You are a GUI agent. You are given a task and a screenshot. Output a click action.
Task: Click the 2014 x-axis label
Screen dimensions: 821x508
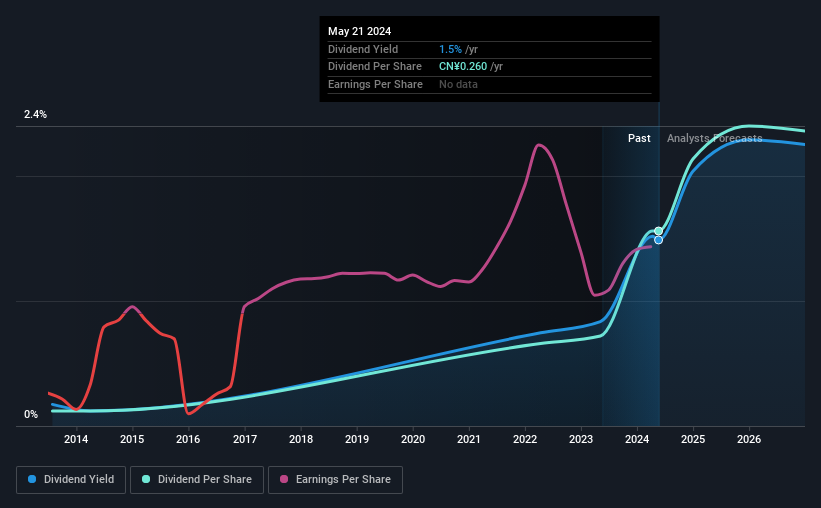tap(76, 439)
